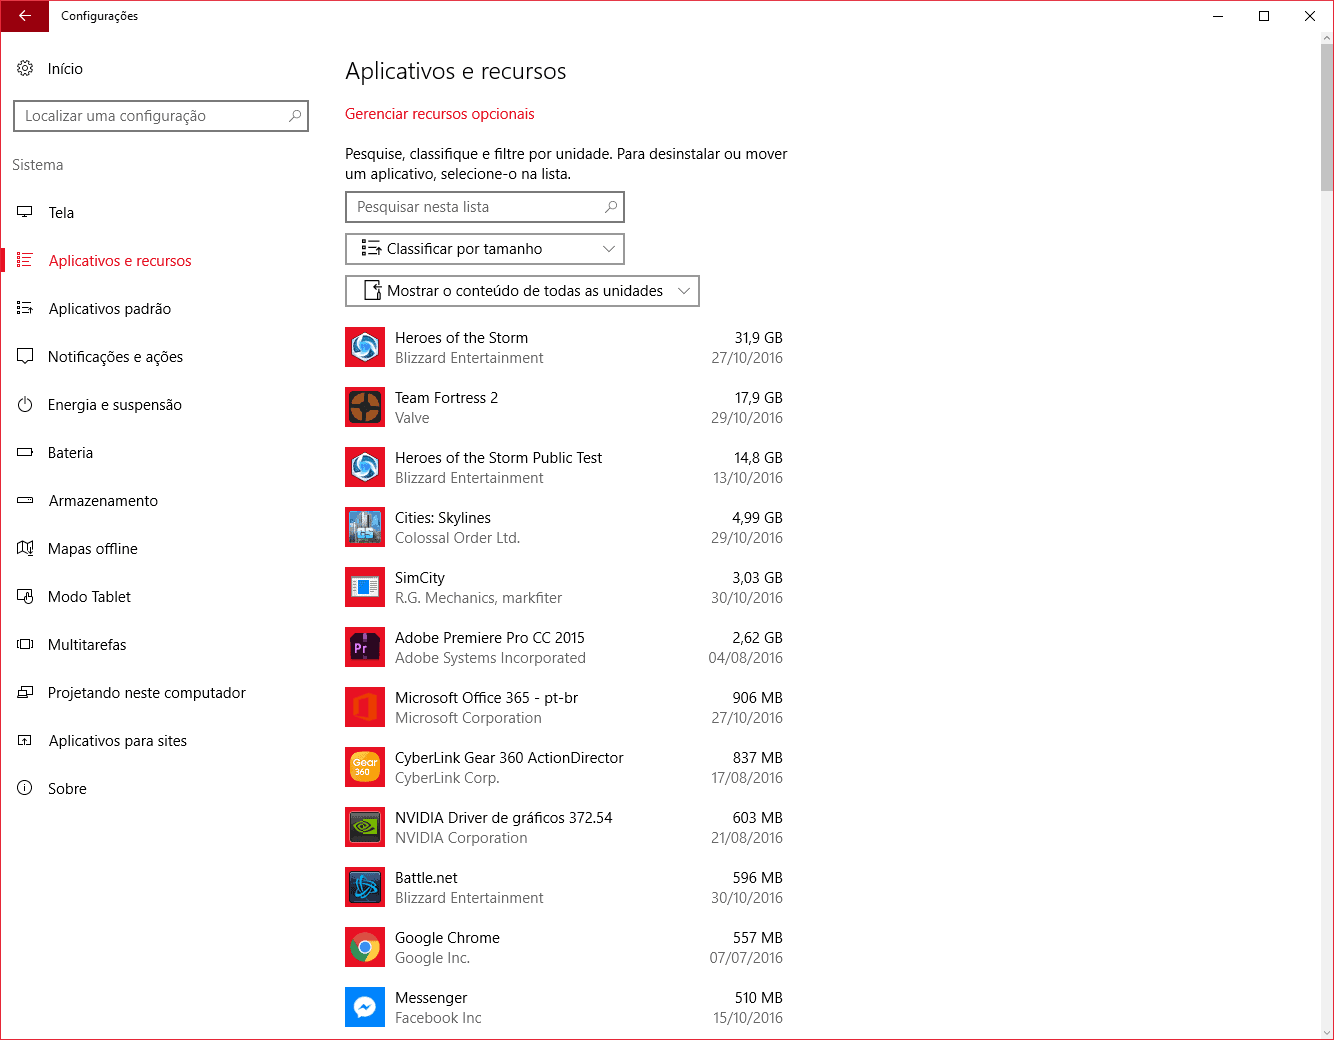Click the Aplicativos padrão list icon
This screenshot has height=1040, width=1334.
25,308
